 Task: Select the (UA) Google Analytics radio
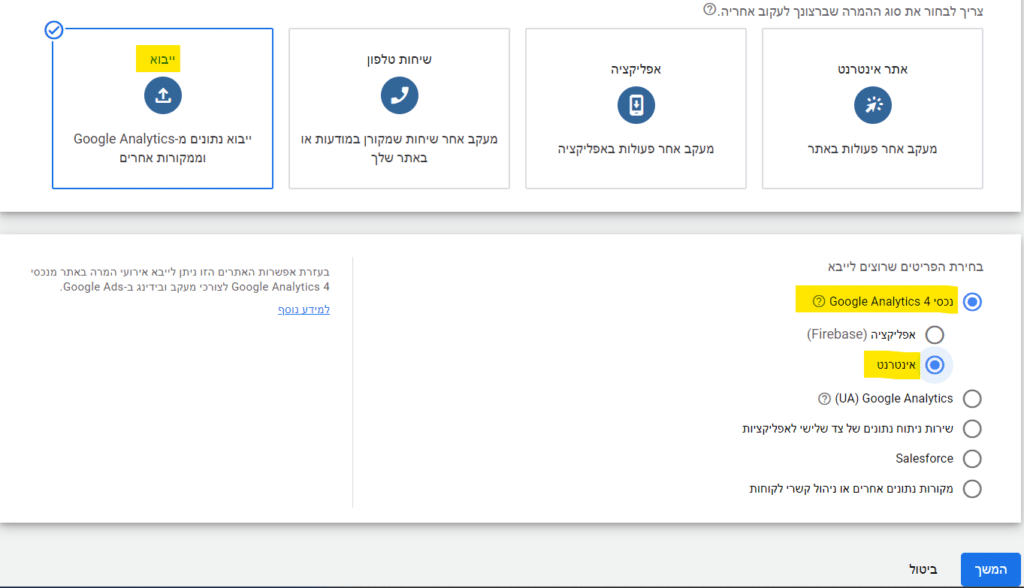point(972,399)
